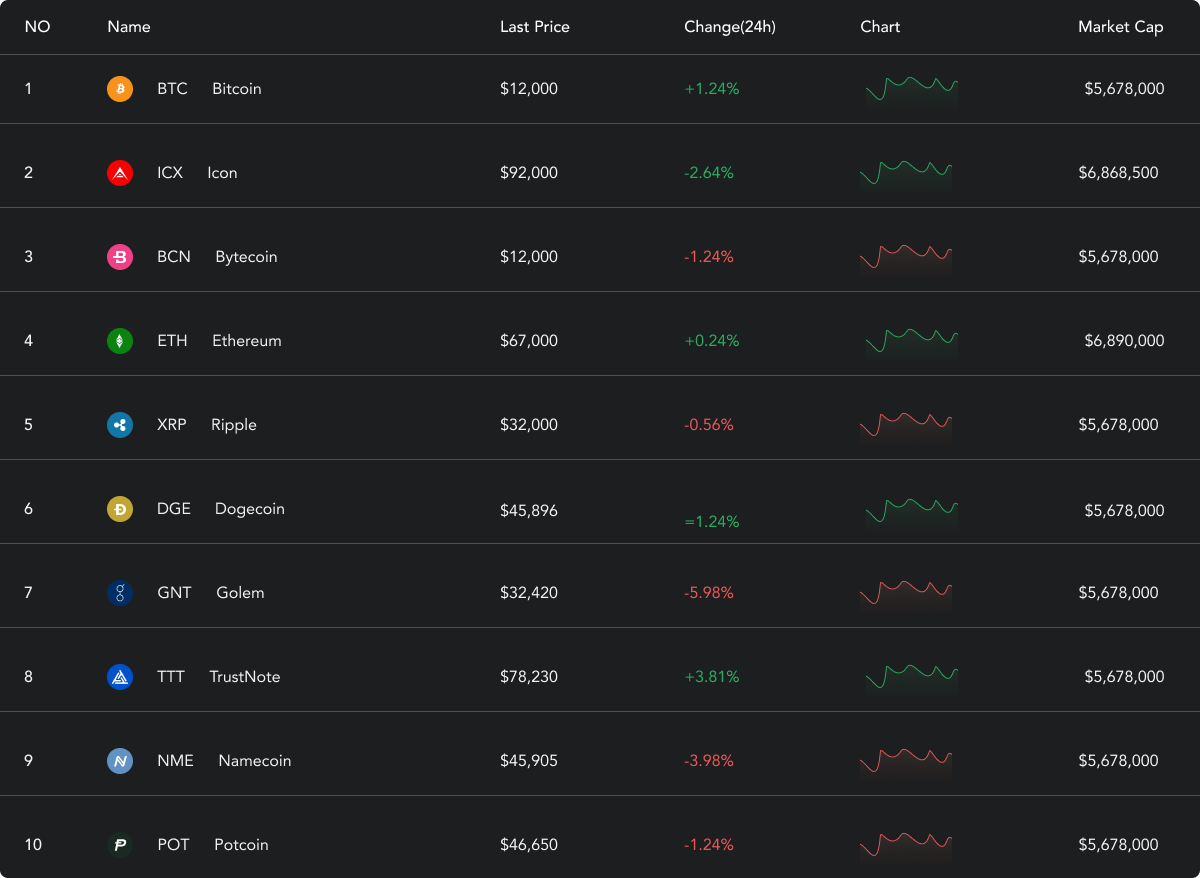Click the blue Ripple XRP icon
Image resolution: width=1200 pixels, height=878 pixels.
120,425
